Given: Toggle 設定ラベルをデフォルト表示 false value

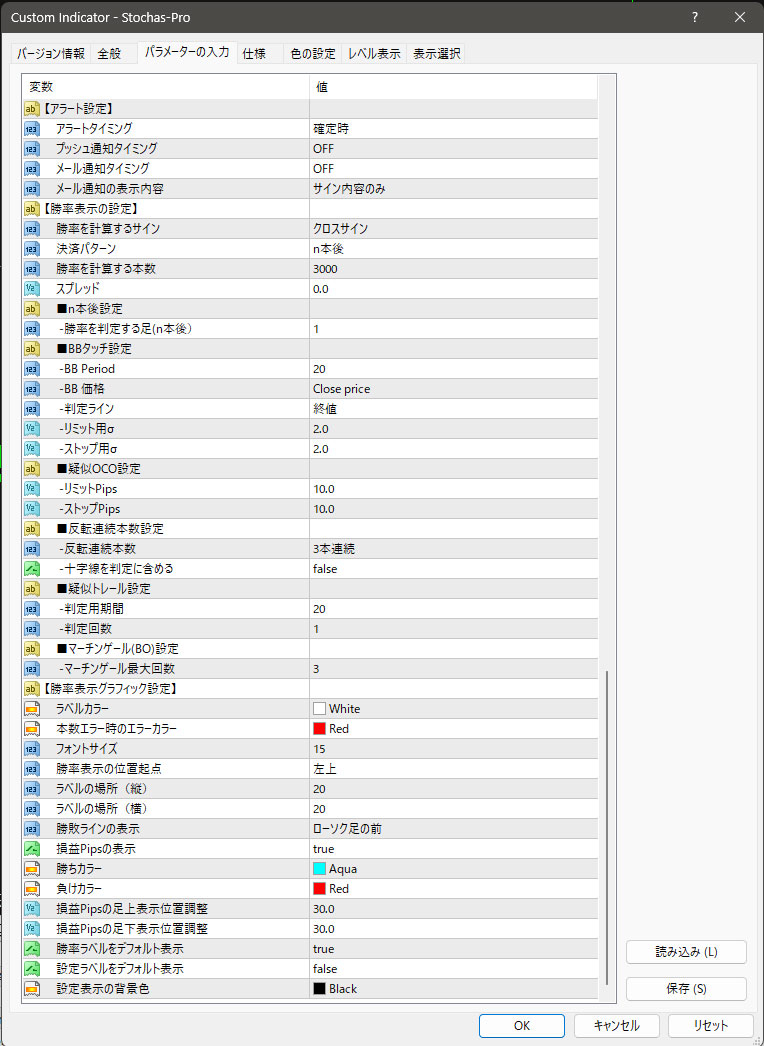Looking at the screenshot, I should point(454,969).
